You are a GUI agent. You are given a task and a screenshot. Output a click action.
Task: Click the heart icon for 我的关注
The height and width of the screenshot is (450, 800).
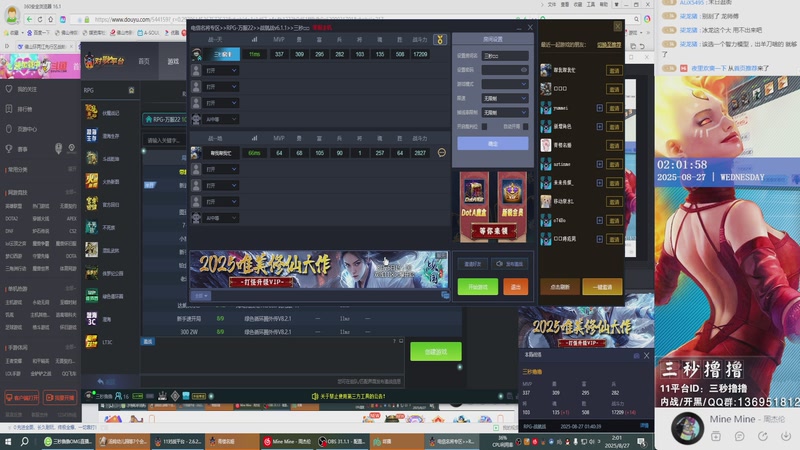point(9,89)
